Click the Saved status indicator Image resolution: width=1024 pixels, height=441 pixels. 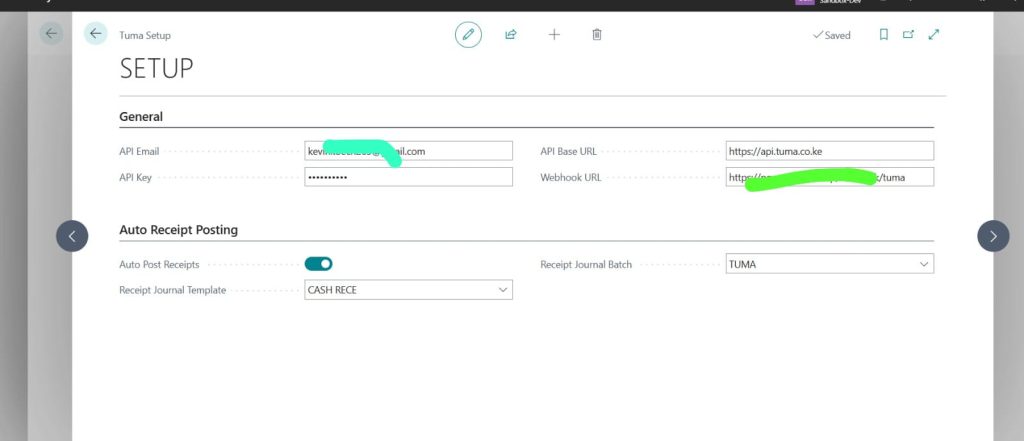831,35
